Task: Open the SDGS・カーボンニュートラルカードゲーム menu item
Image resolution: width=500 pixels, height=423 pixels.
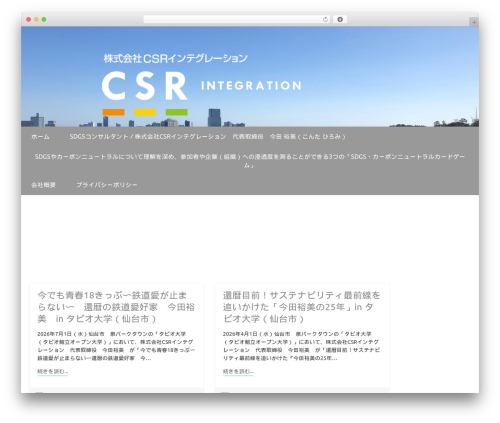Action: click(250, 161)
